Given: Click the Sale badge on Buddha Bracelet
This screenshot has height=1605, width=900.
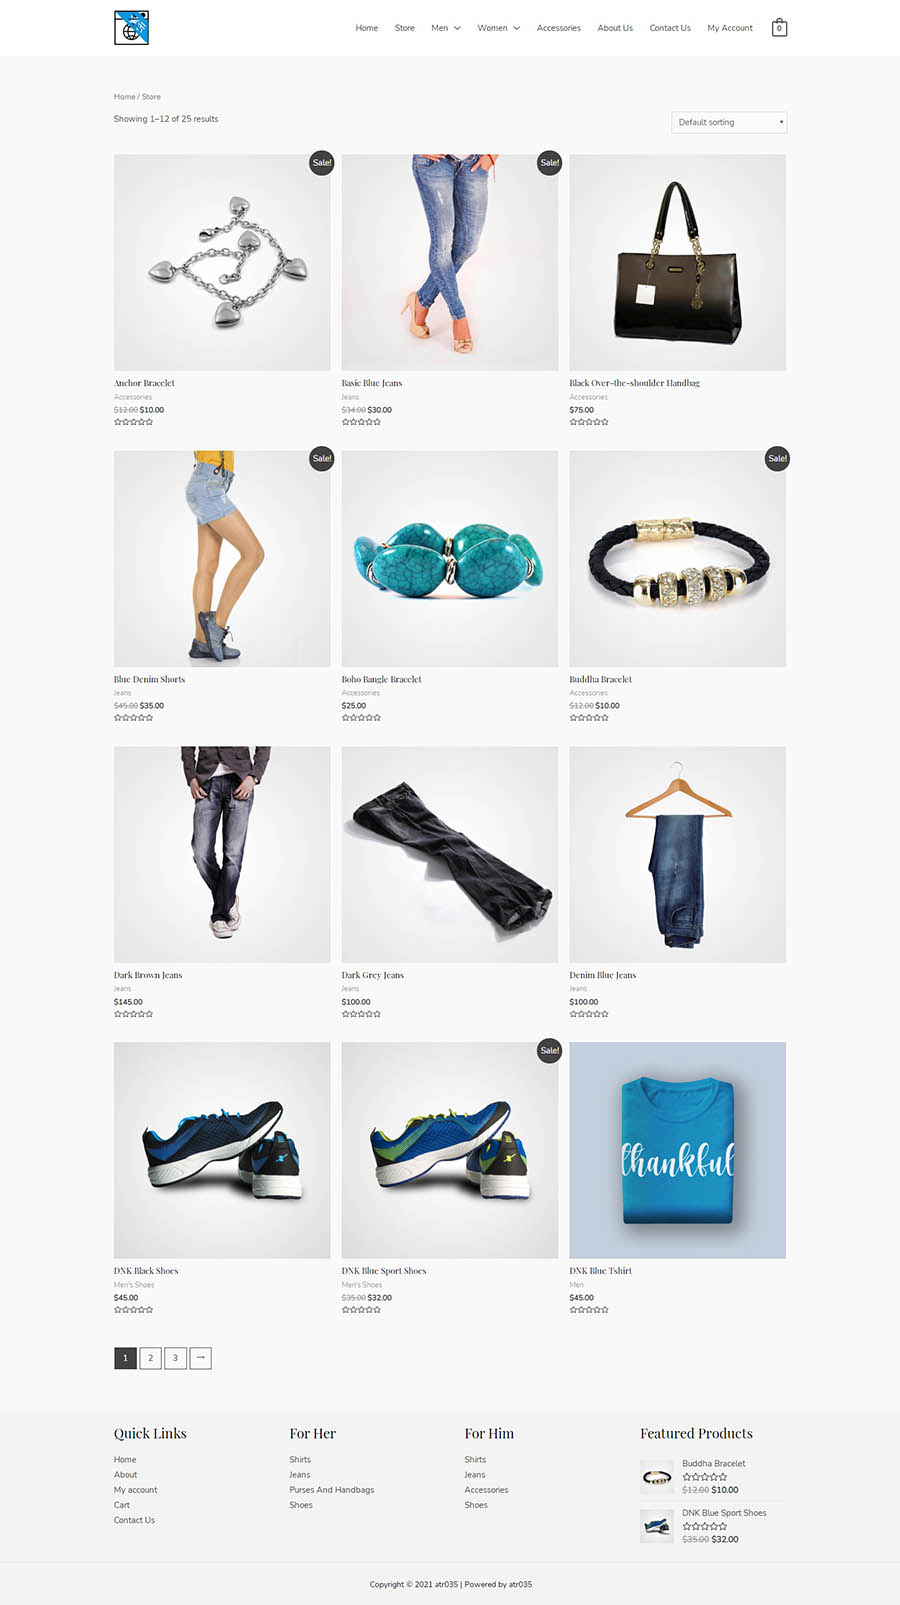Looking at the screenshot, I should tap(777, 458).
